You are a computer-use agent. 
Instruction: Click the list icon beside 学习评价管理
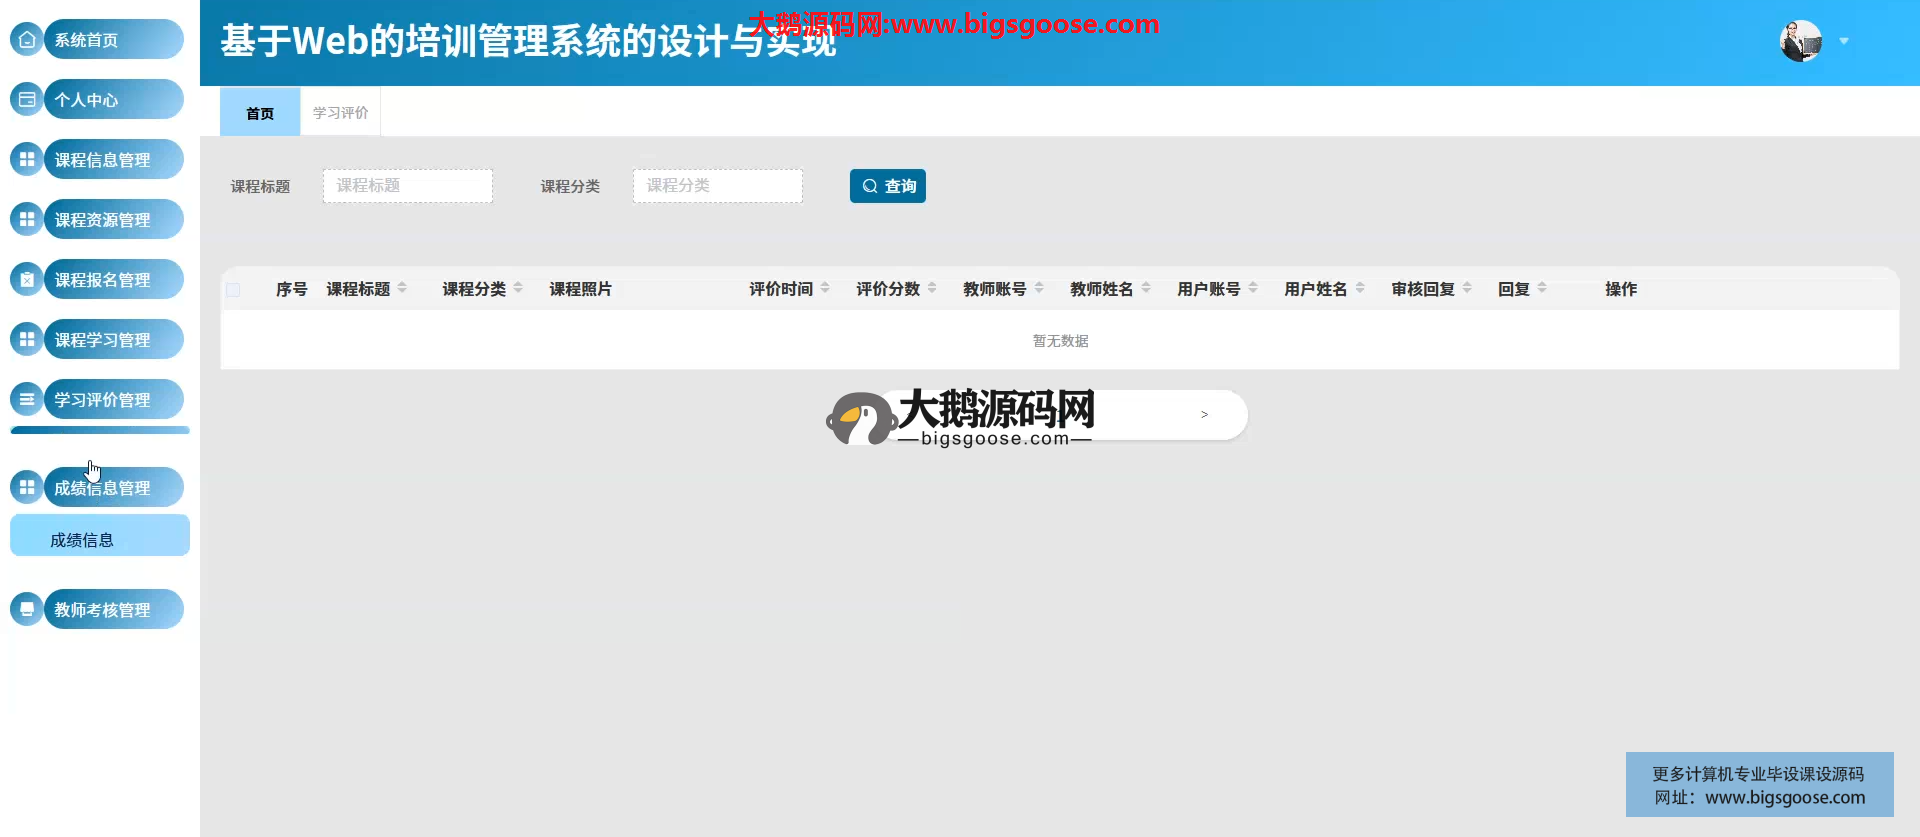pyautogui.click(x=27, y=400)
